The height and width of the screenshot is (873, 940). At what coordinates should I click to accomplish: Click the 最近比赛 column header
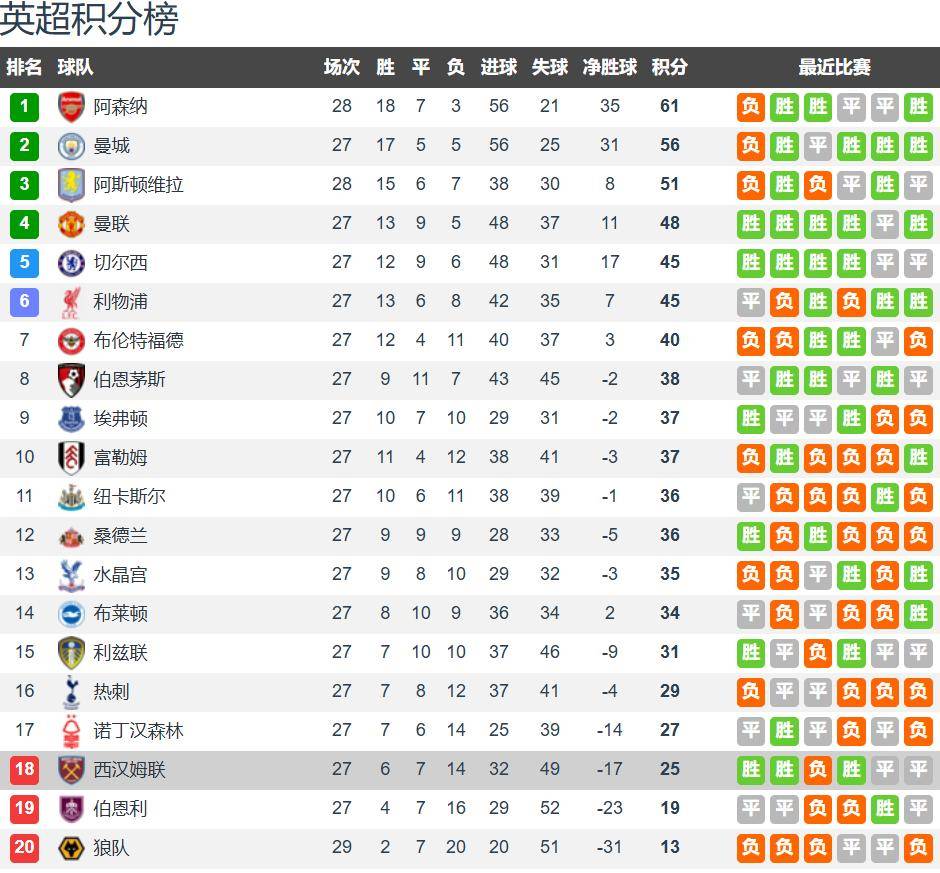834,67
